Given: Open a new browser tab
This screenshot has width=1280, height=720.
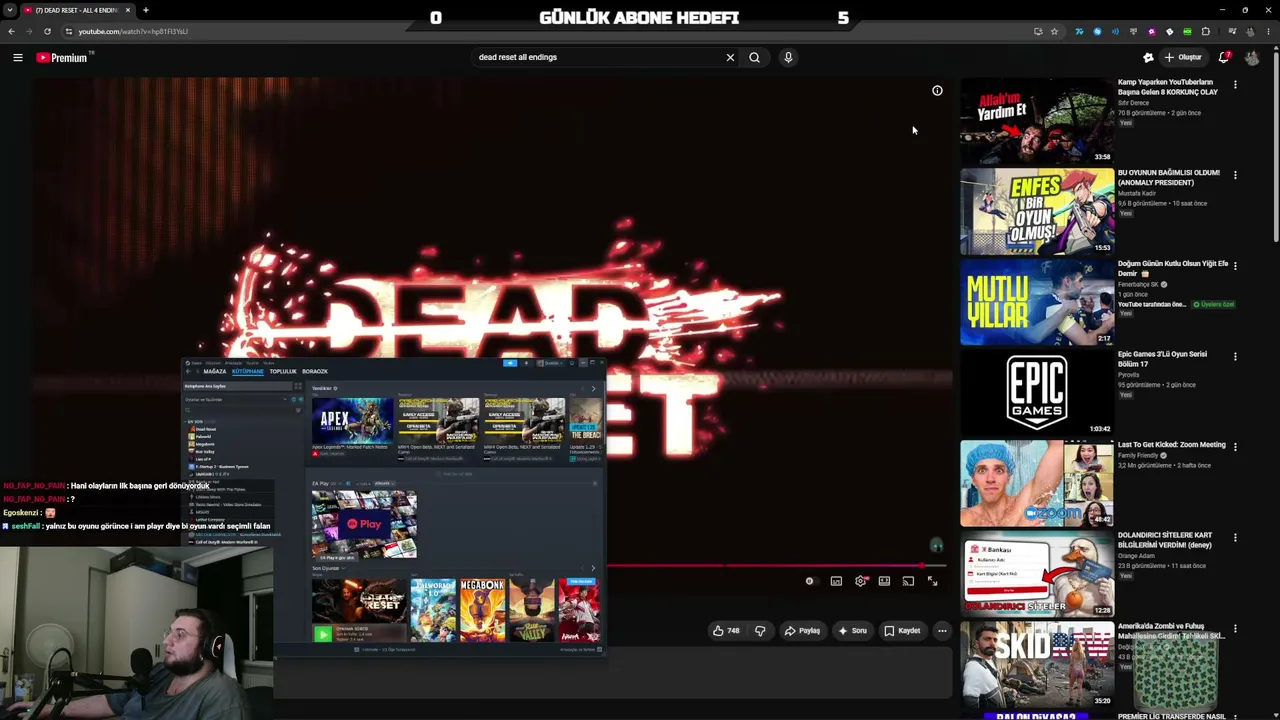Looking at the screenshot, I should point(146,10).
